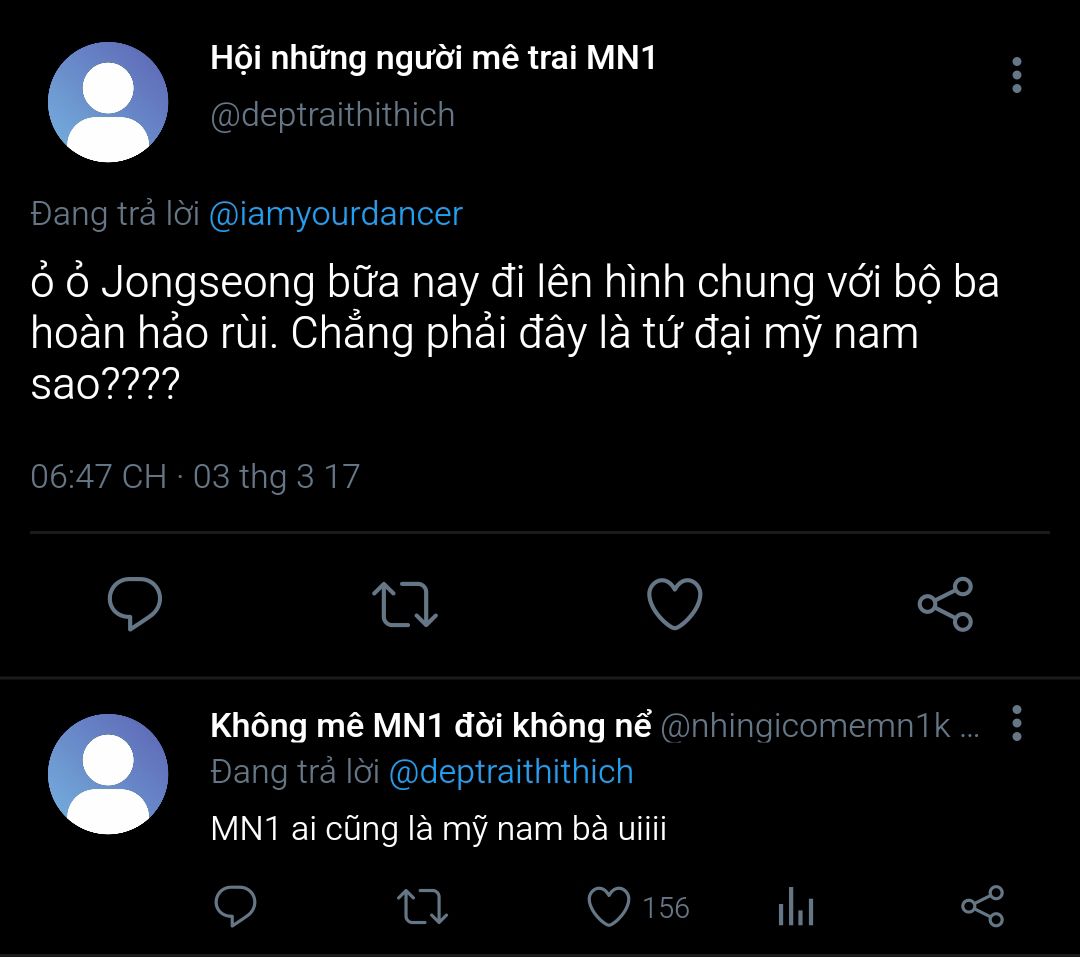Click the @deptraithithich handle under author name

point(332,115)
